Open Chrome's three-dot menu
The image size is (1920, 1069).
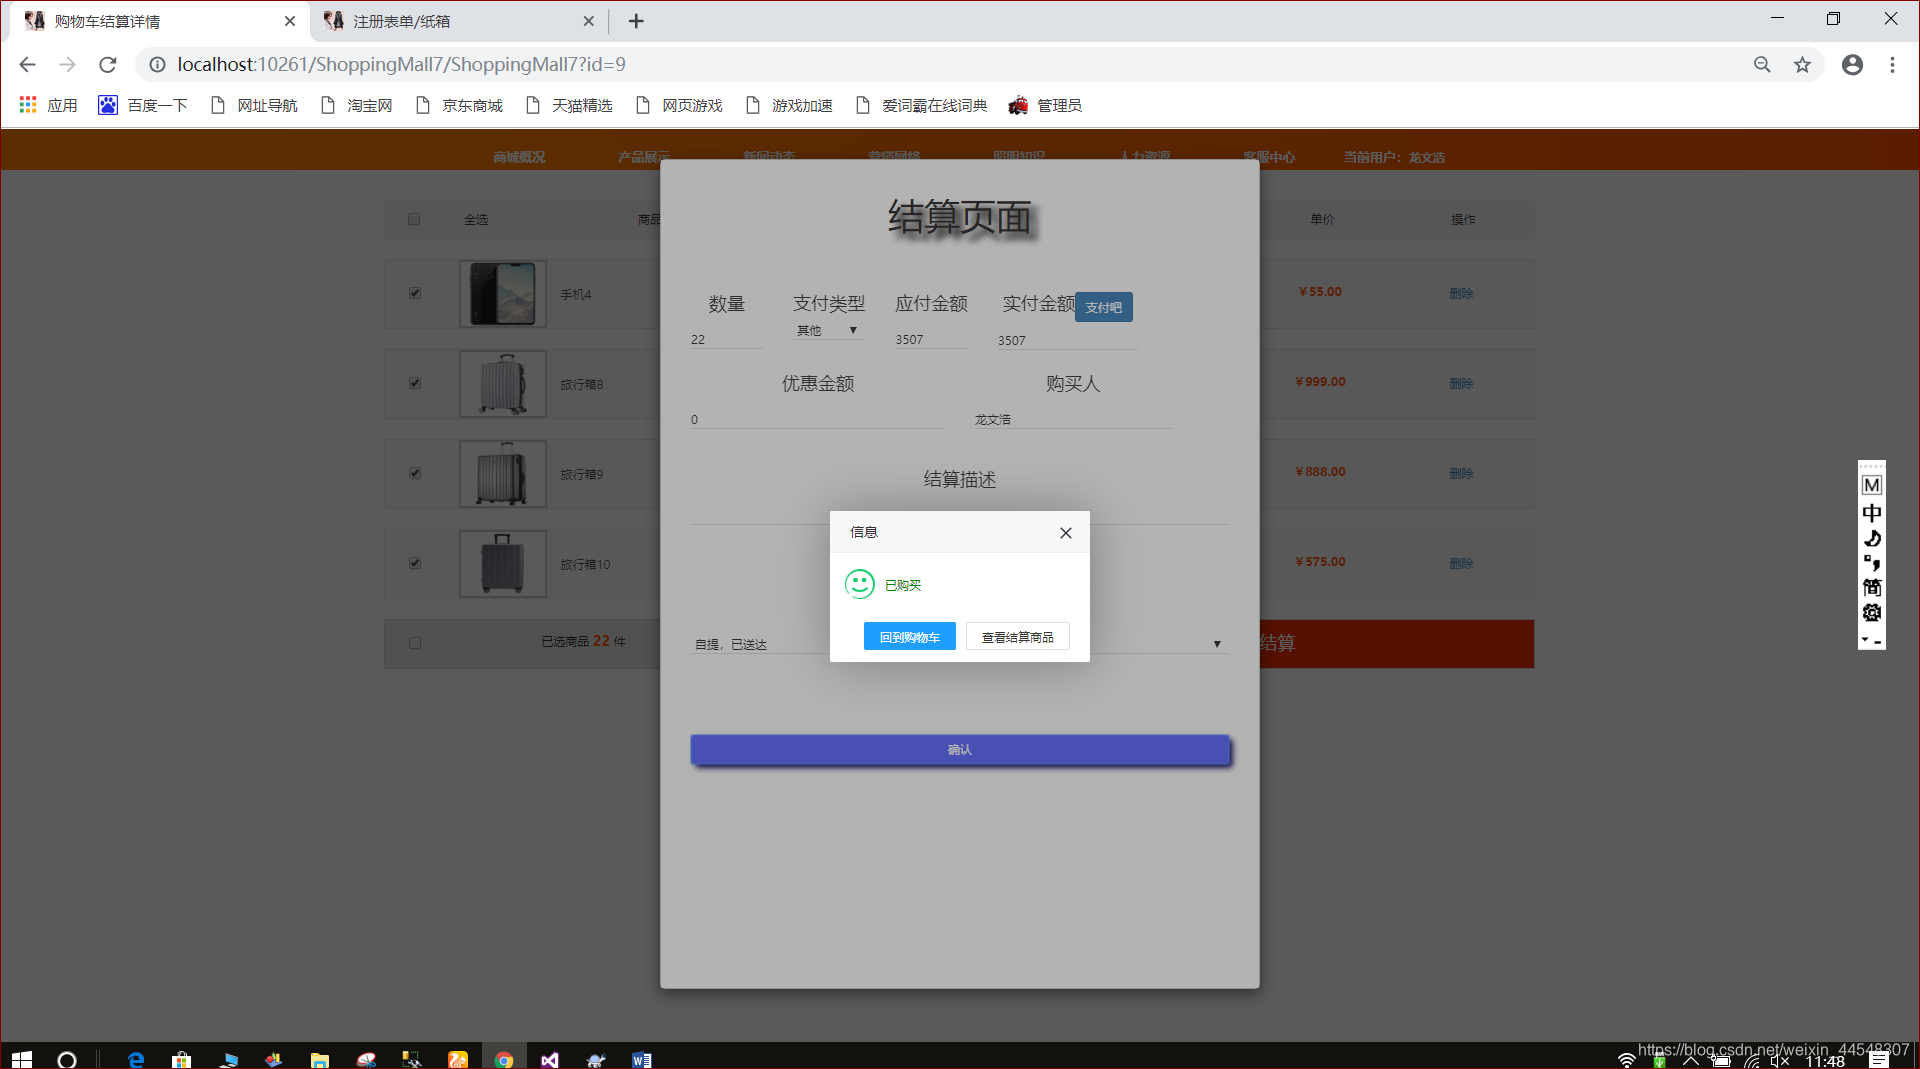(x=1892, y=64)
